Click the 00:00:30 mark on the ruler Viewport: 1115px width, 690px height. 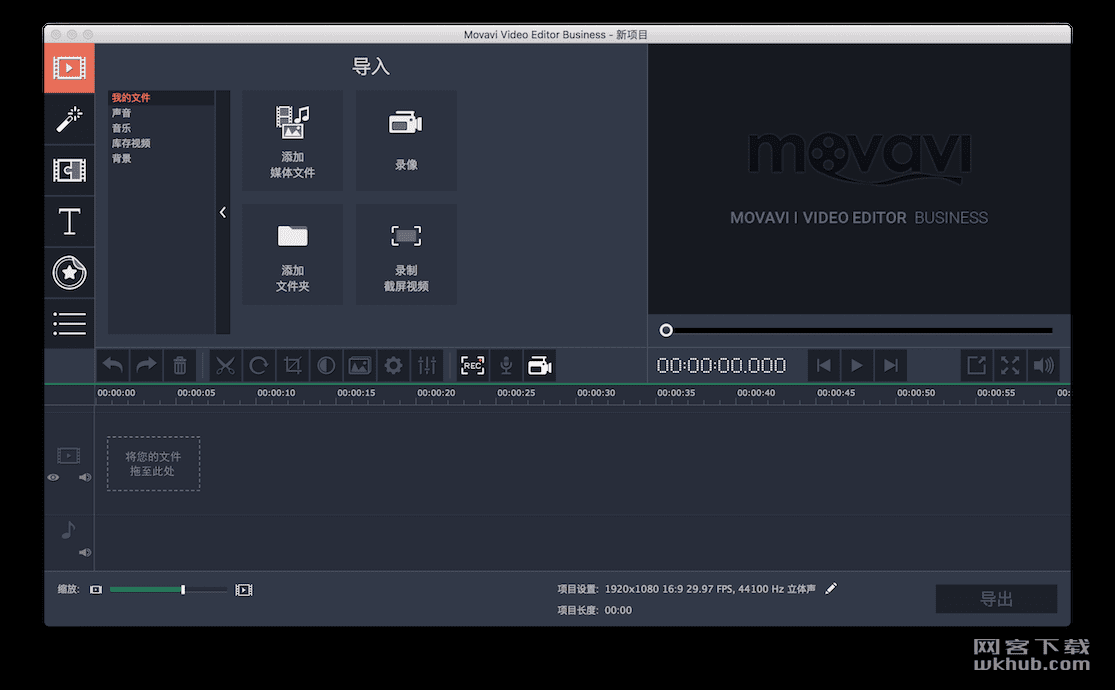point(596,393)
